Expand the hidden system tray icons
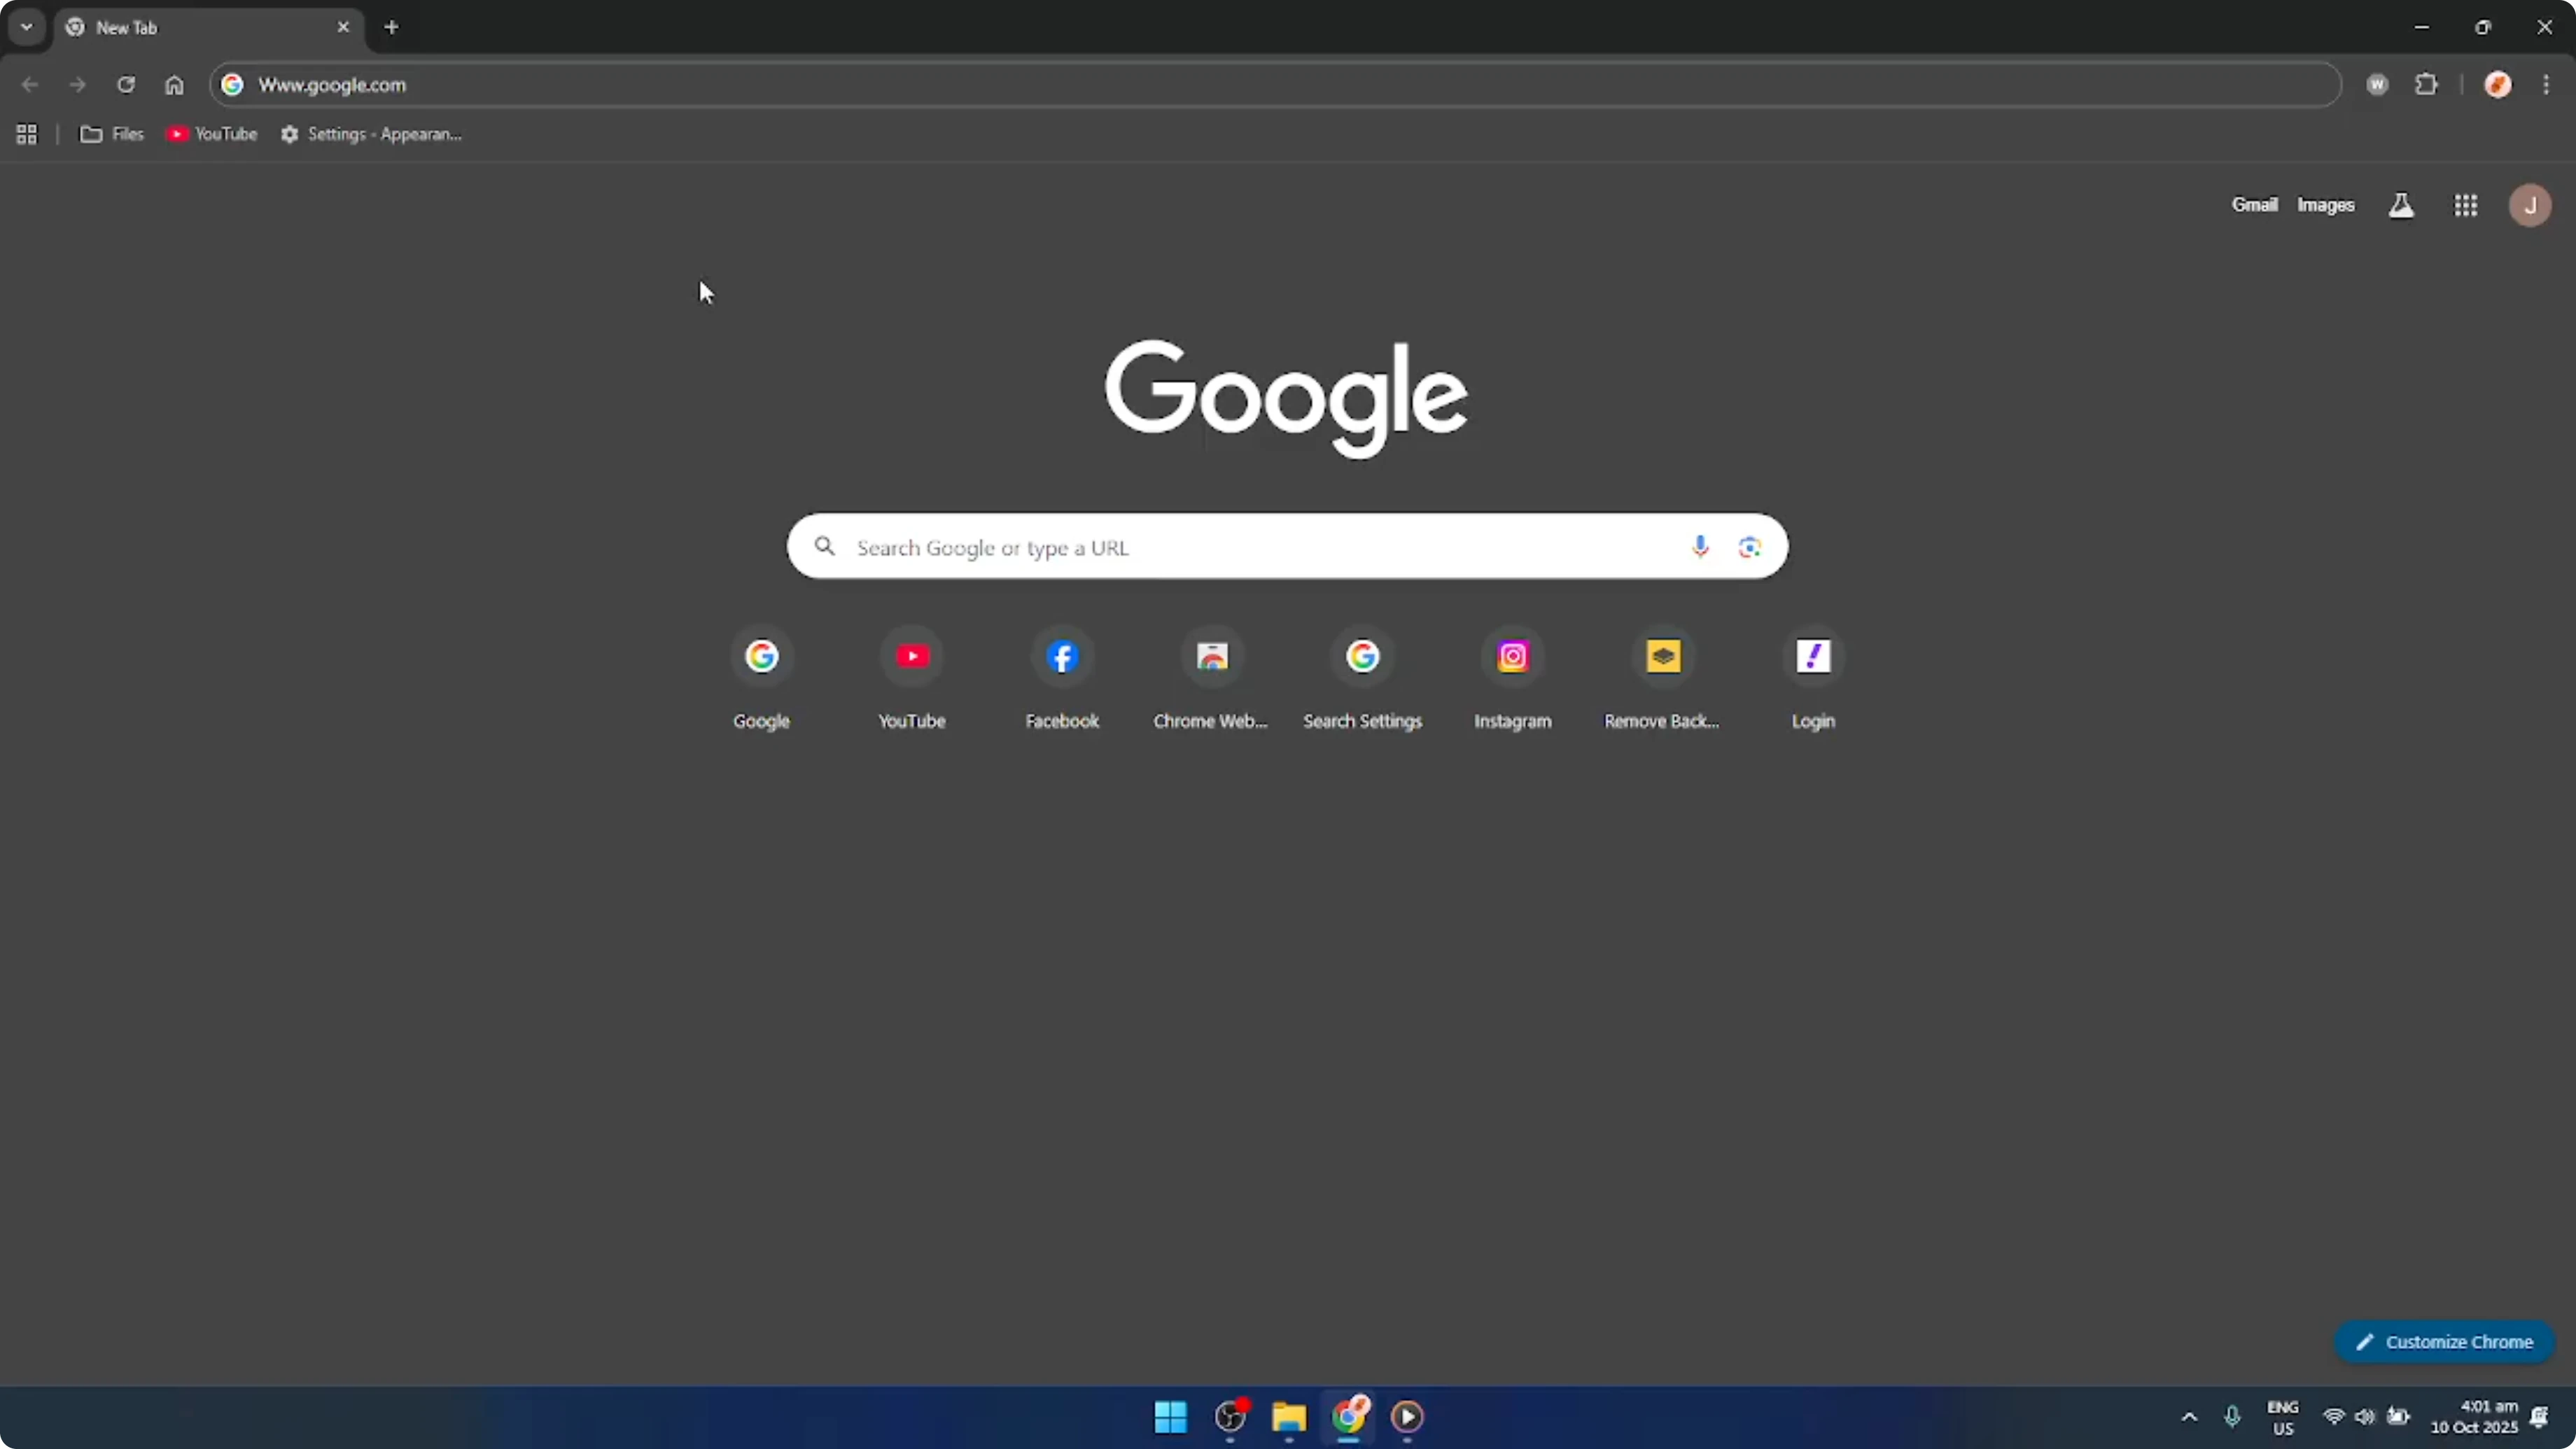Viewport: 2576px width, 1449px height. [x=2189, y=1417]
